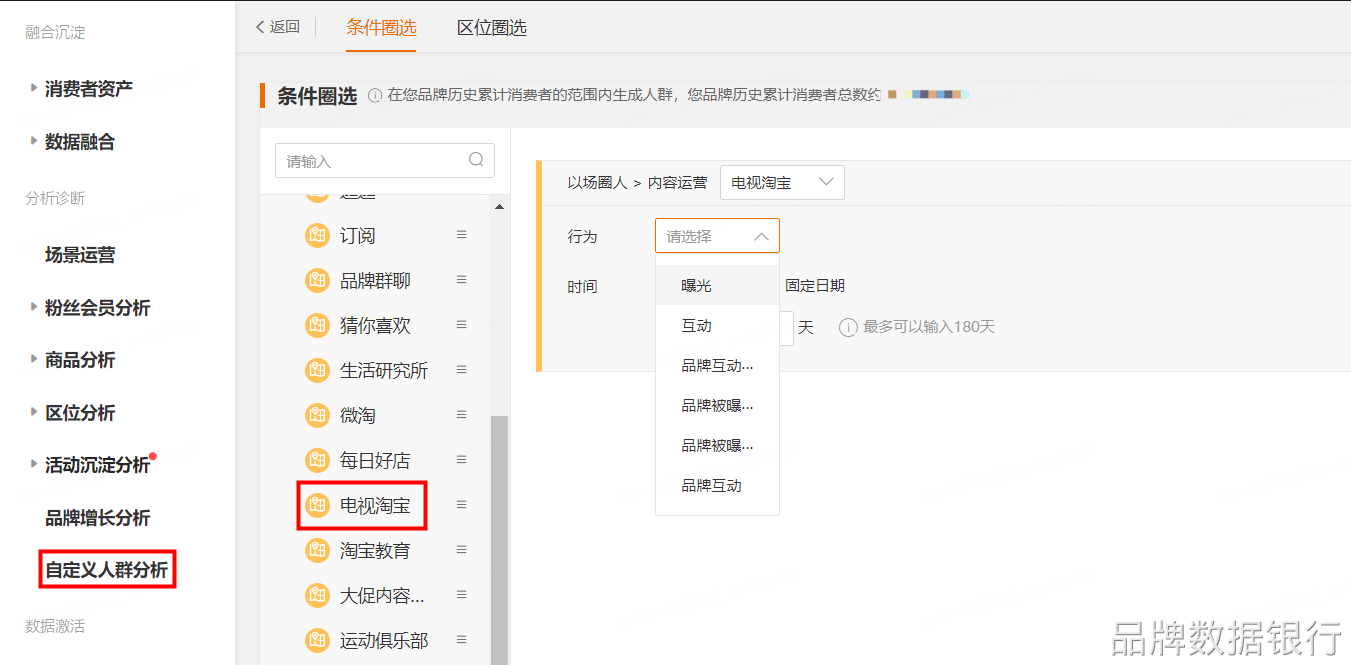Click the map icon beside 大促内容

317,596
